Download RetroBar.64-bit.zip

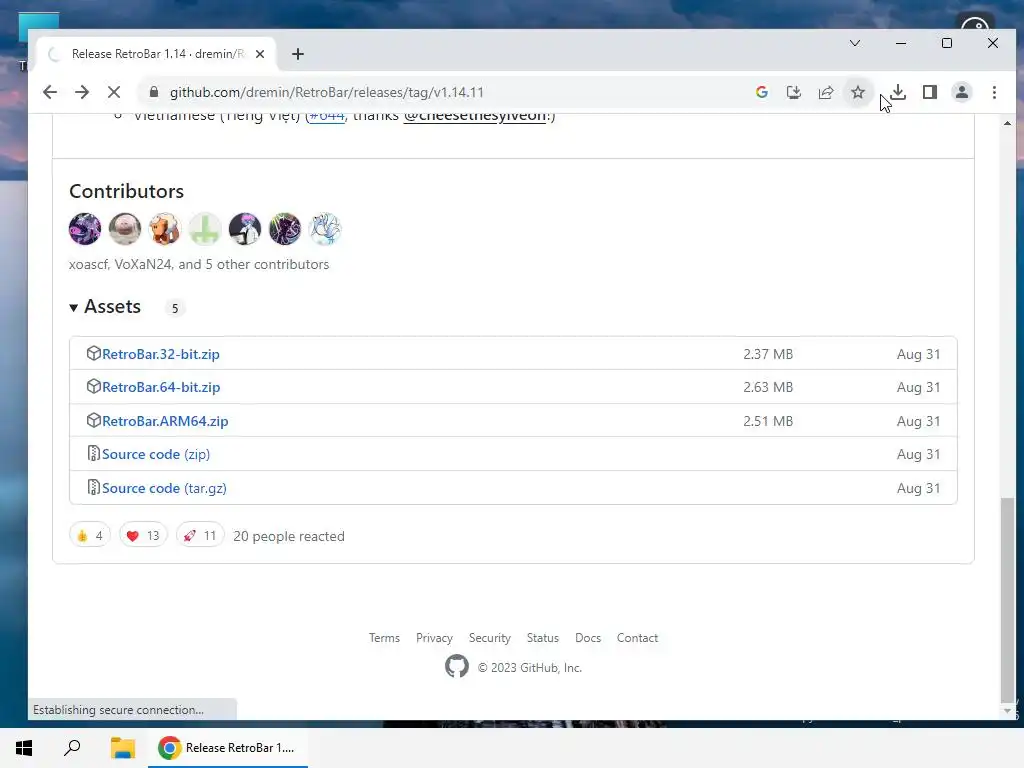click(x=161, y=387)
